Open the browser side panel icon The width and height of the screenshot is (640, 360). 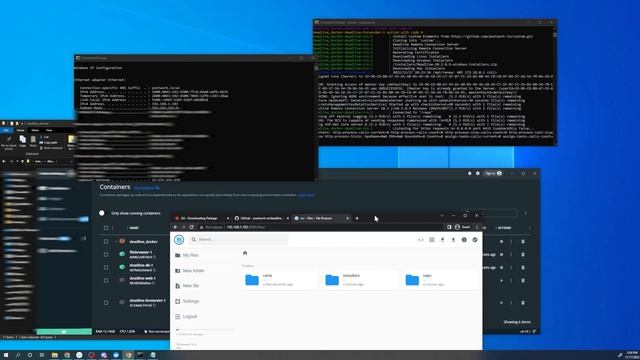(449, 227)
